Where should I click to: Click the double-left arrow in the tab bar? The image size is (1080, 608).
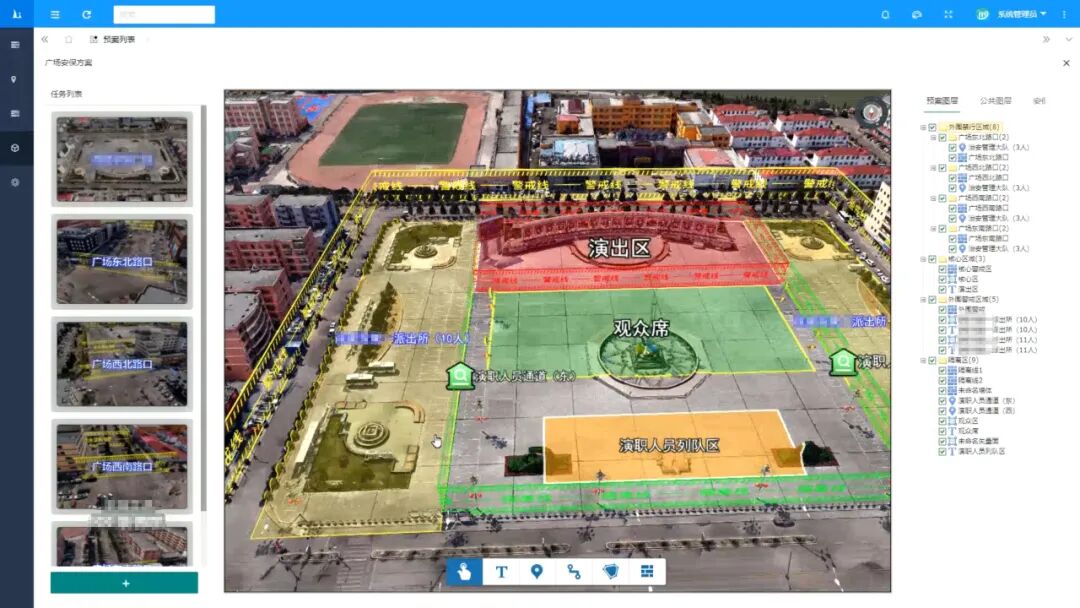[x=45, y=39]
